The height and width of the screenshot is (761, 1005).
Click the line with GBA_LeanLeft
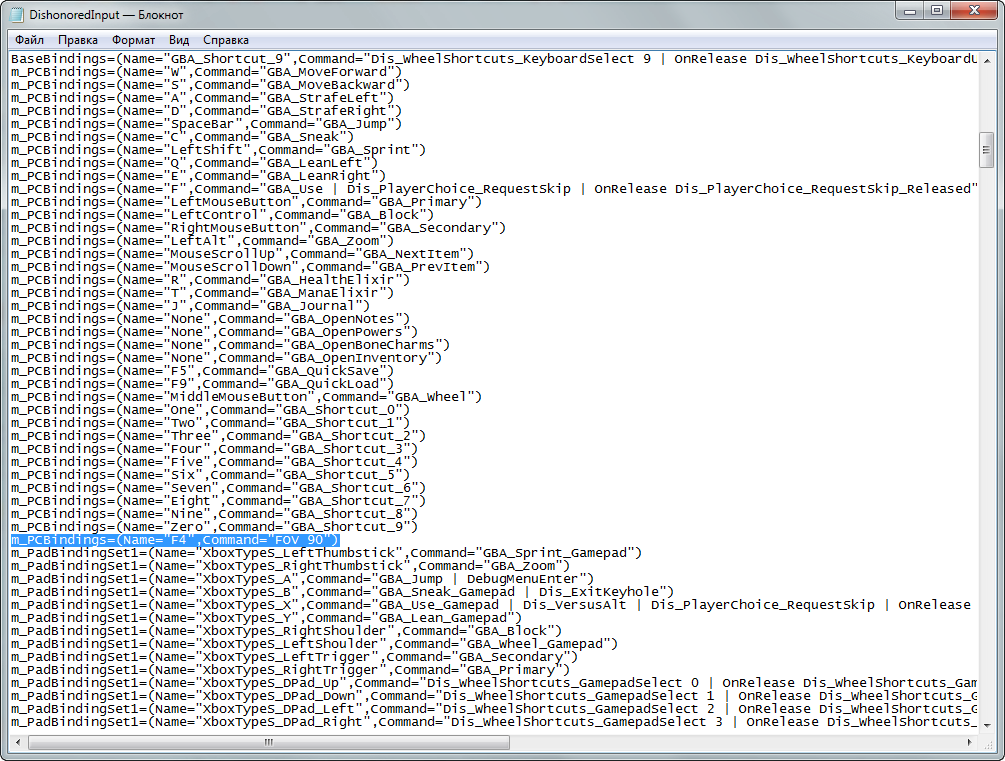pyautogui.click(x=194, y=163)
